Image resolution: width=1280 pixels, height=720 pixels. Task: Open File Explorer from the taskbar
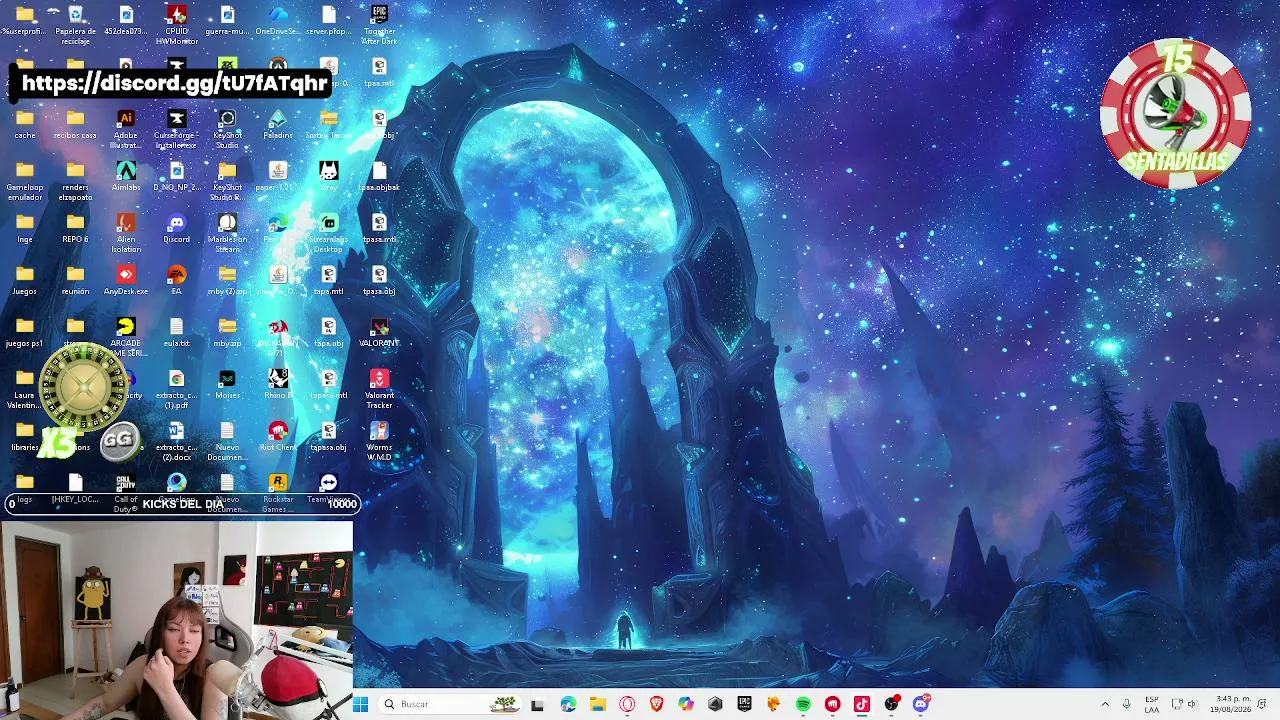[x=598, y=704]
